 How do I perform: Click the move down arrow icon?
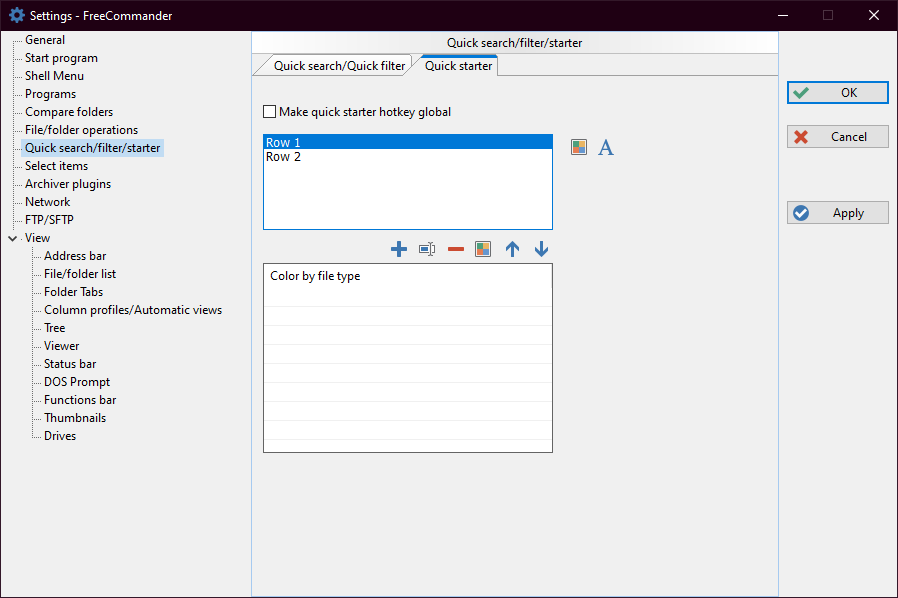point(541,249)
